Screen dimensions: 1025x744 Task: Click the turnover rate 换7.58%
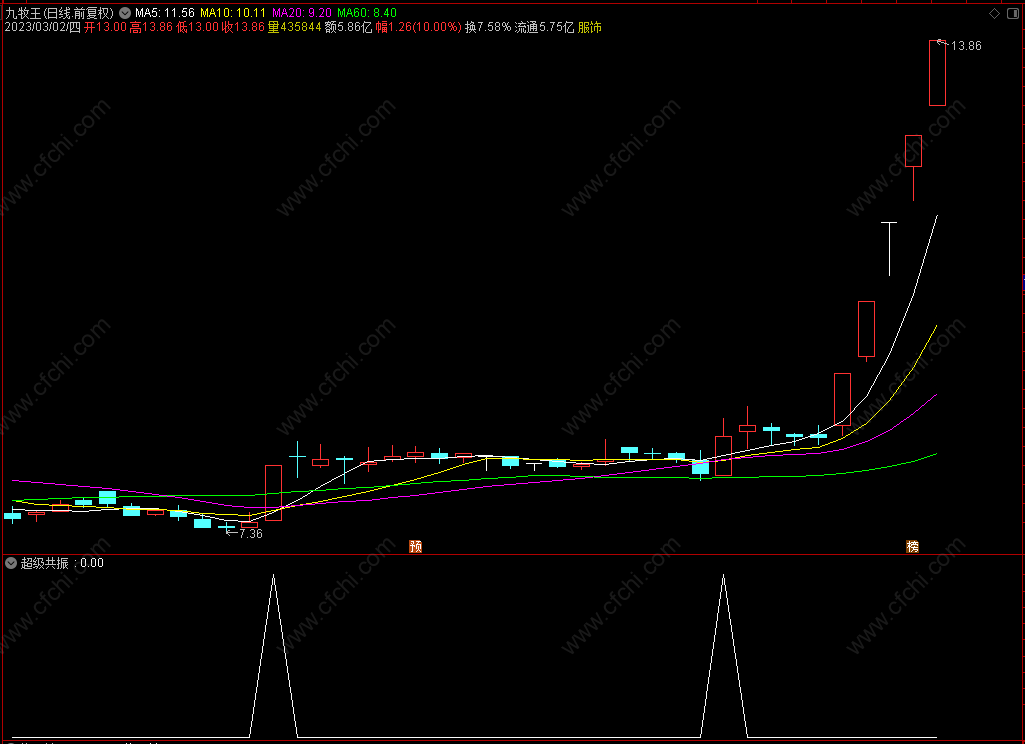pyautogui.click(x=488, y=27)
